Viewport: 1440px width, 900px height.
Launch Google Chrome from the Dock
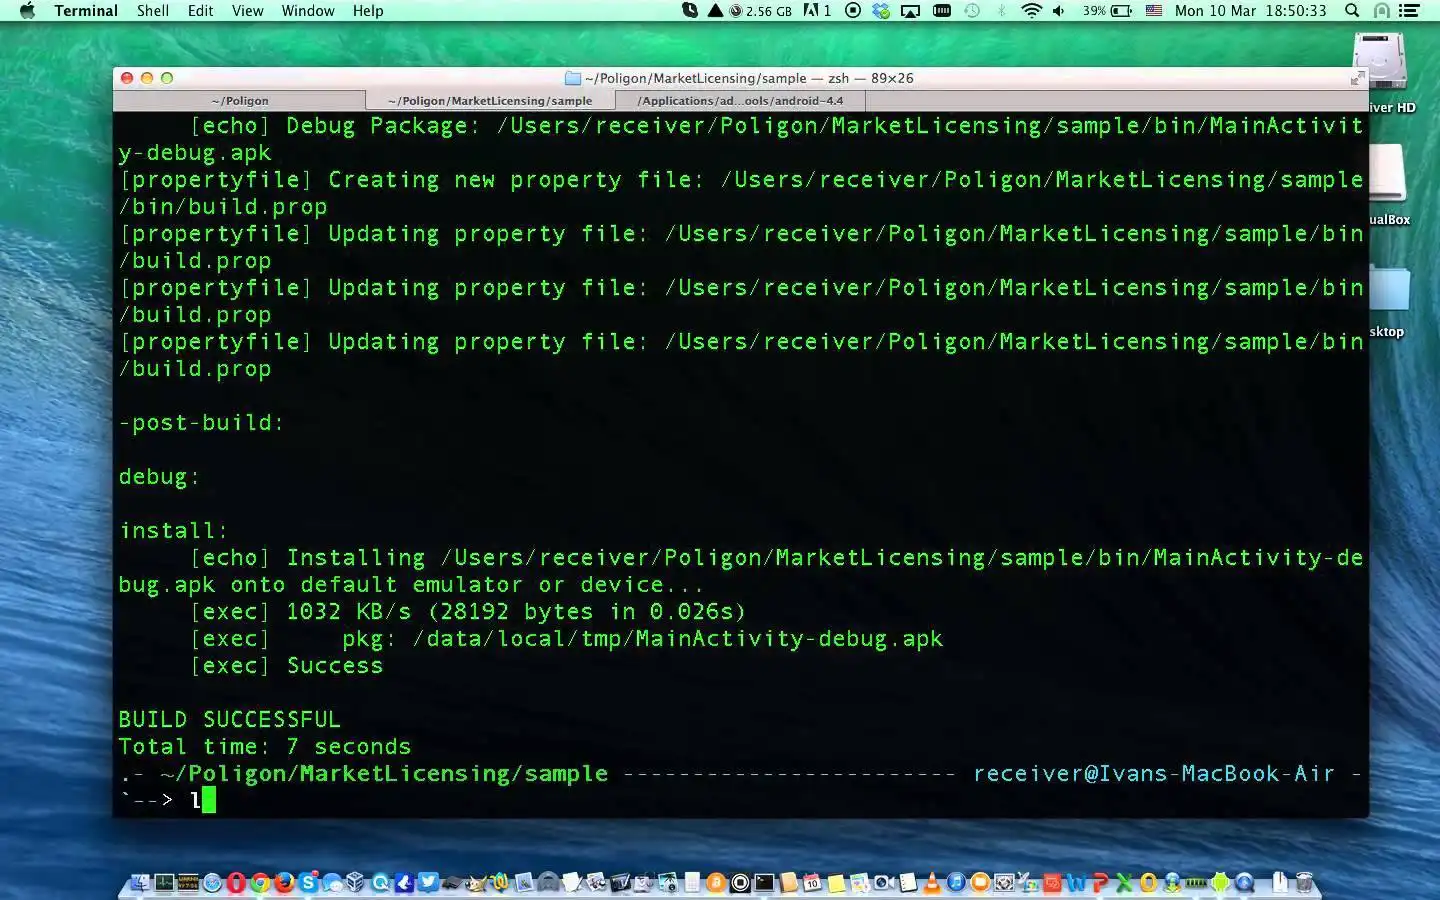(260, 882)
